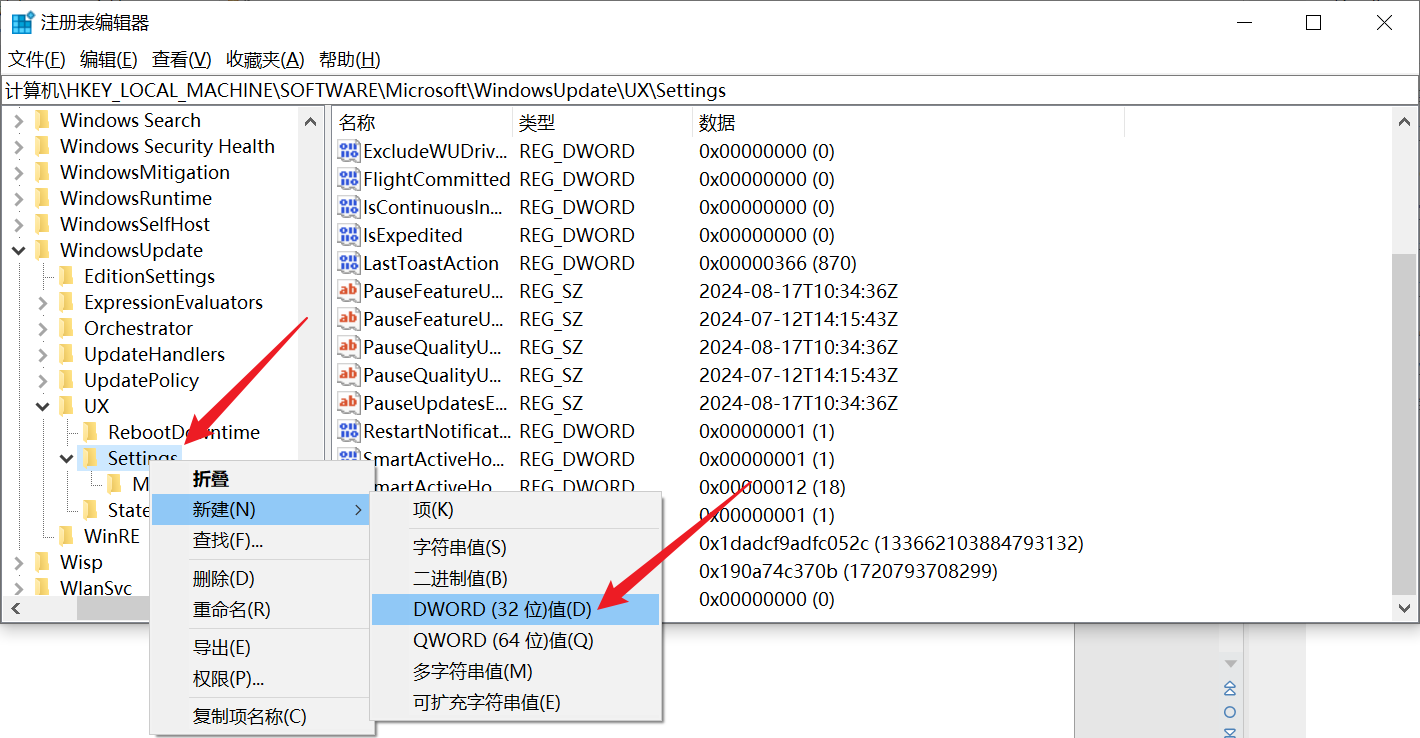The height and width of the screenshot is (738, 1420).
Task: Open the 查看(V) menu
Action: (182, 59)
